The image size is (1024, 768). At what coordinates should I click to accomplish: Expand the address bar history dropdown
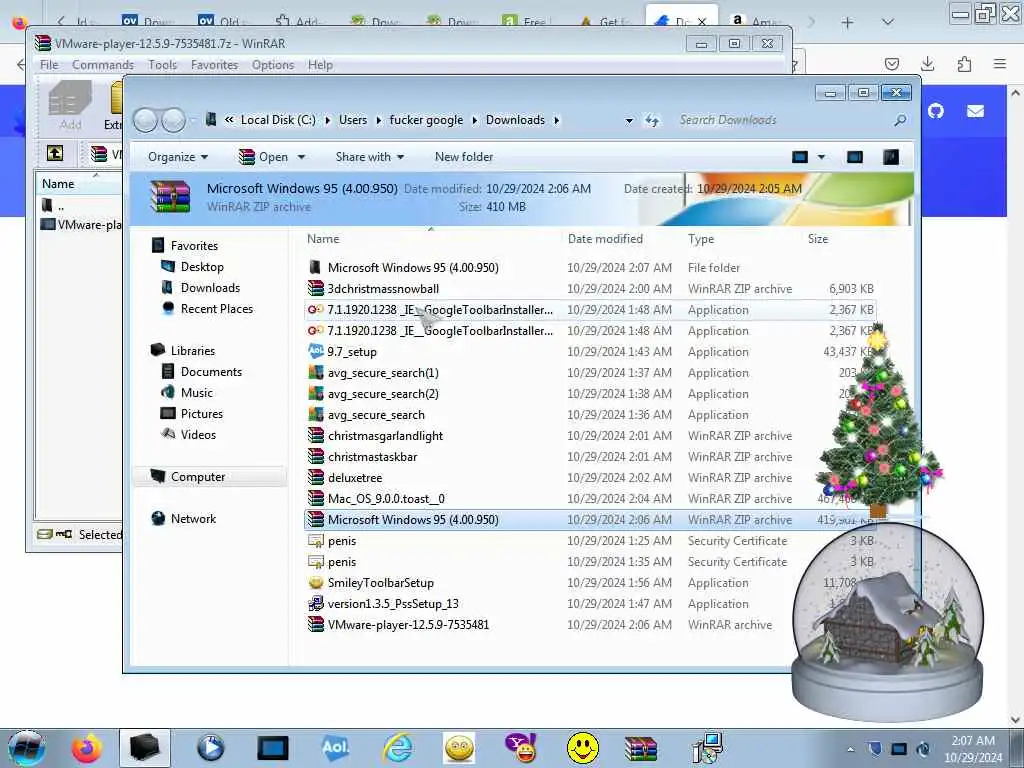click(x=629, y=121)
